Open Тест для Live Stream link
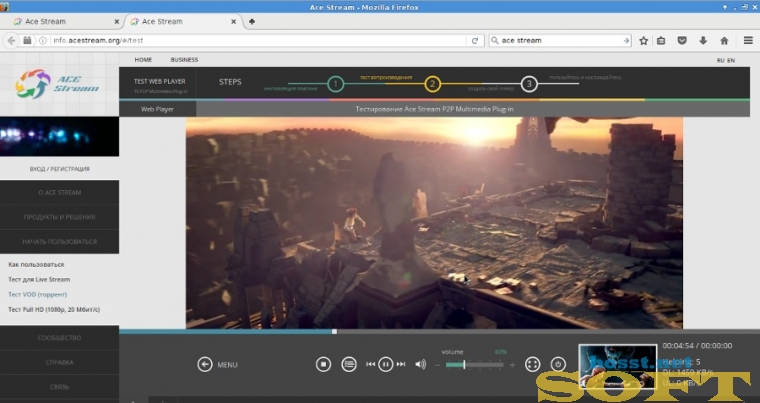 click(39, 279)
